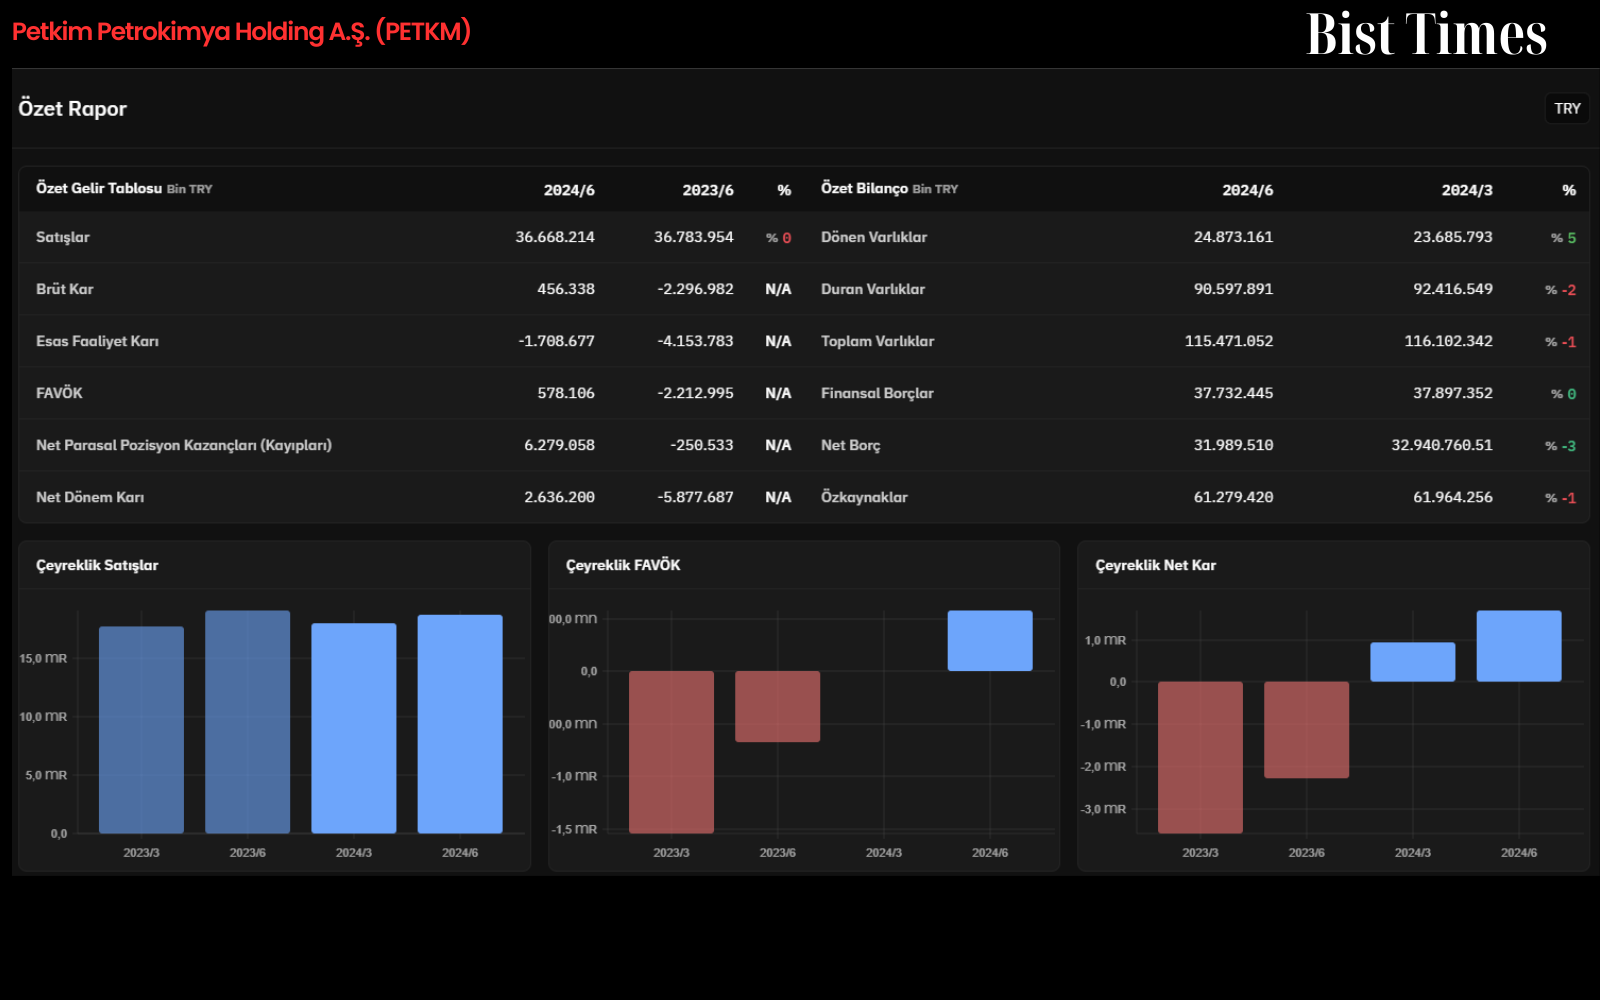Click the Esas Faaliyet Karı label
1600x1000 pixels.
[97, 341]
